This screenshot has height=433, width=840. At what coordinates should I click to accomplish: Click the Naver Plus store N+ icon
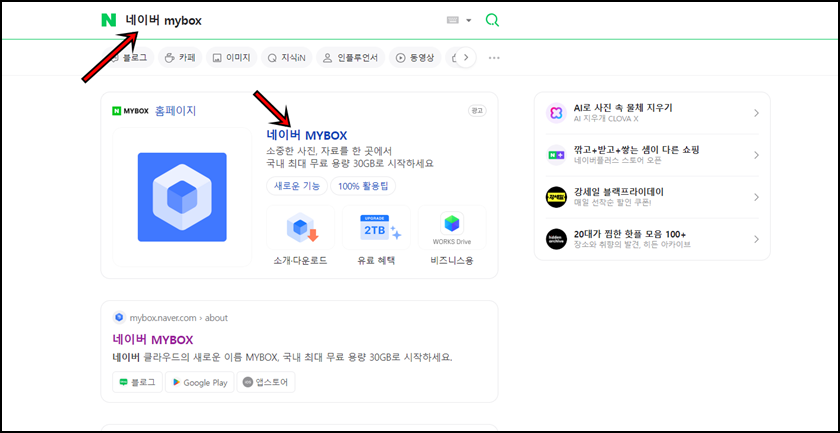[x=556, y=155]
